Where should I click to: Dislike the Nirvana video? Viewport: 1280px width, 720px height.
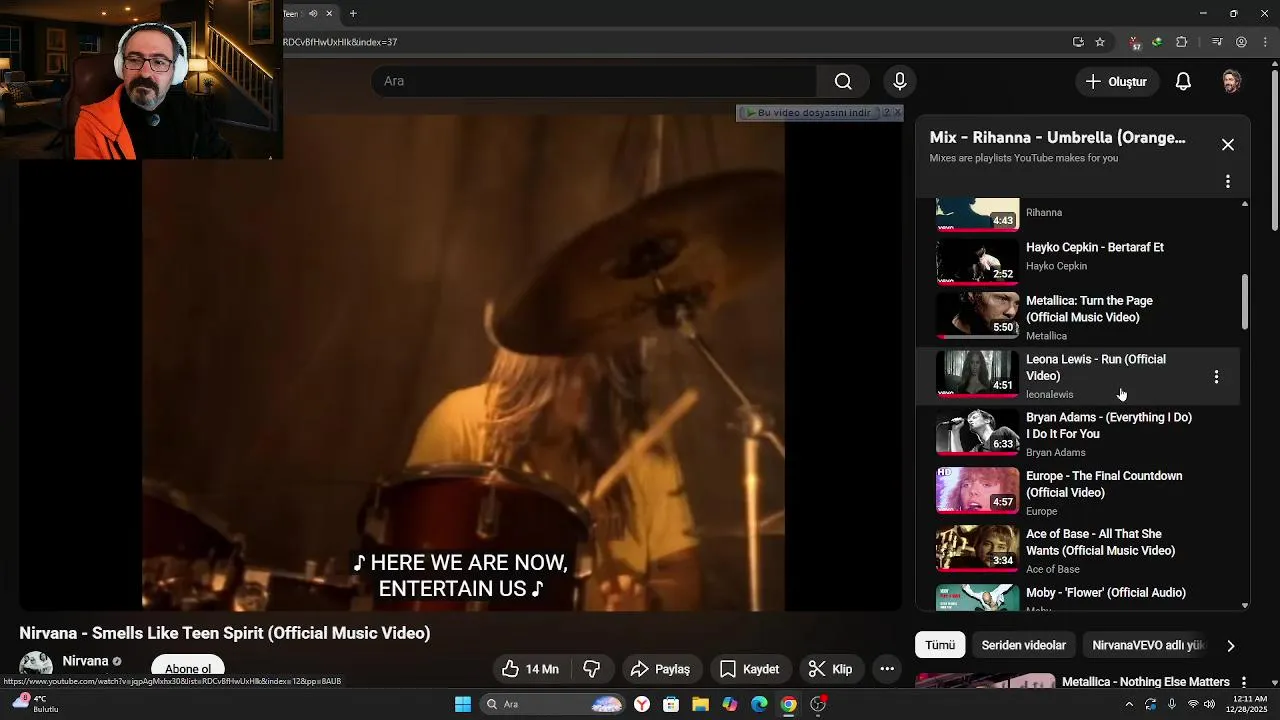[591, 669]
